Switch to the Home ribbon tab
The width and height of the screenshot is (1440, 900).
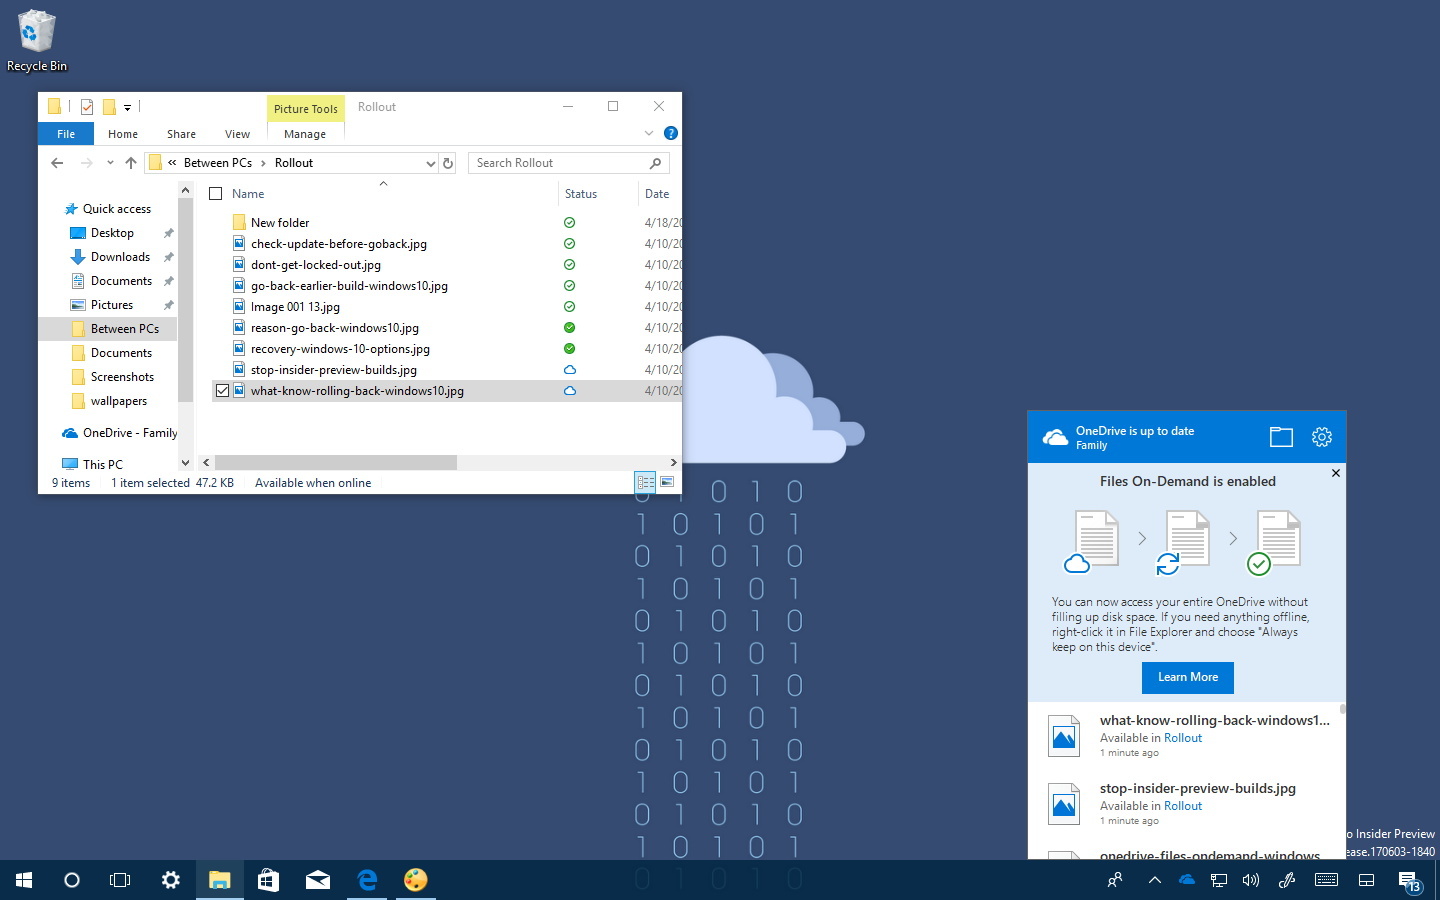(x=123, y=134)
